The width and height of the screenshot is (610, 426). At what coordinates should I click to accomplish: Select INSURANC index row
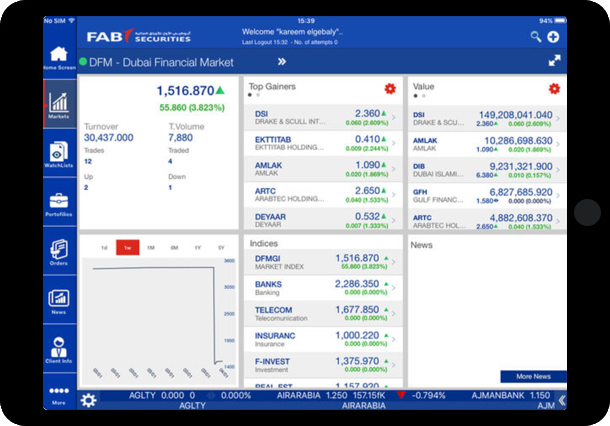point(323,339)
